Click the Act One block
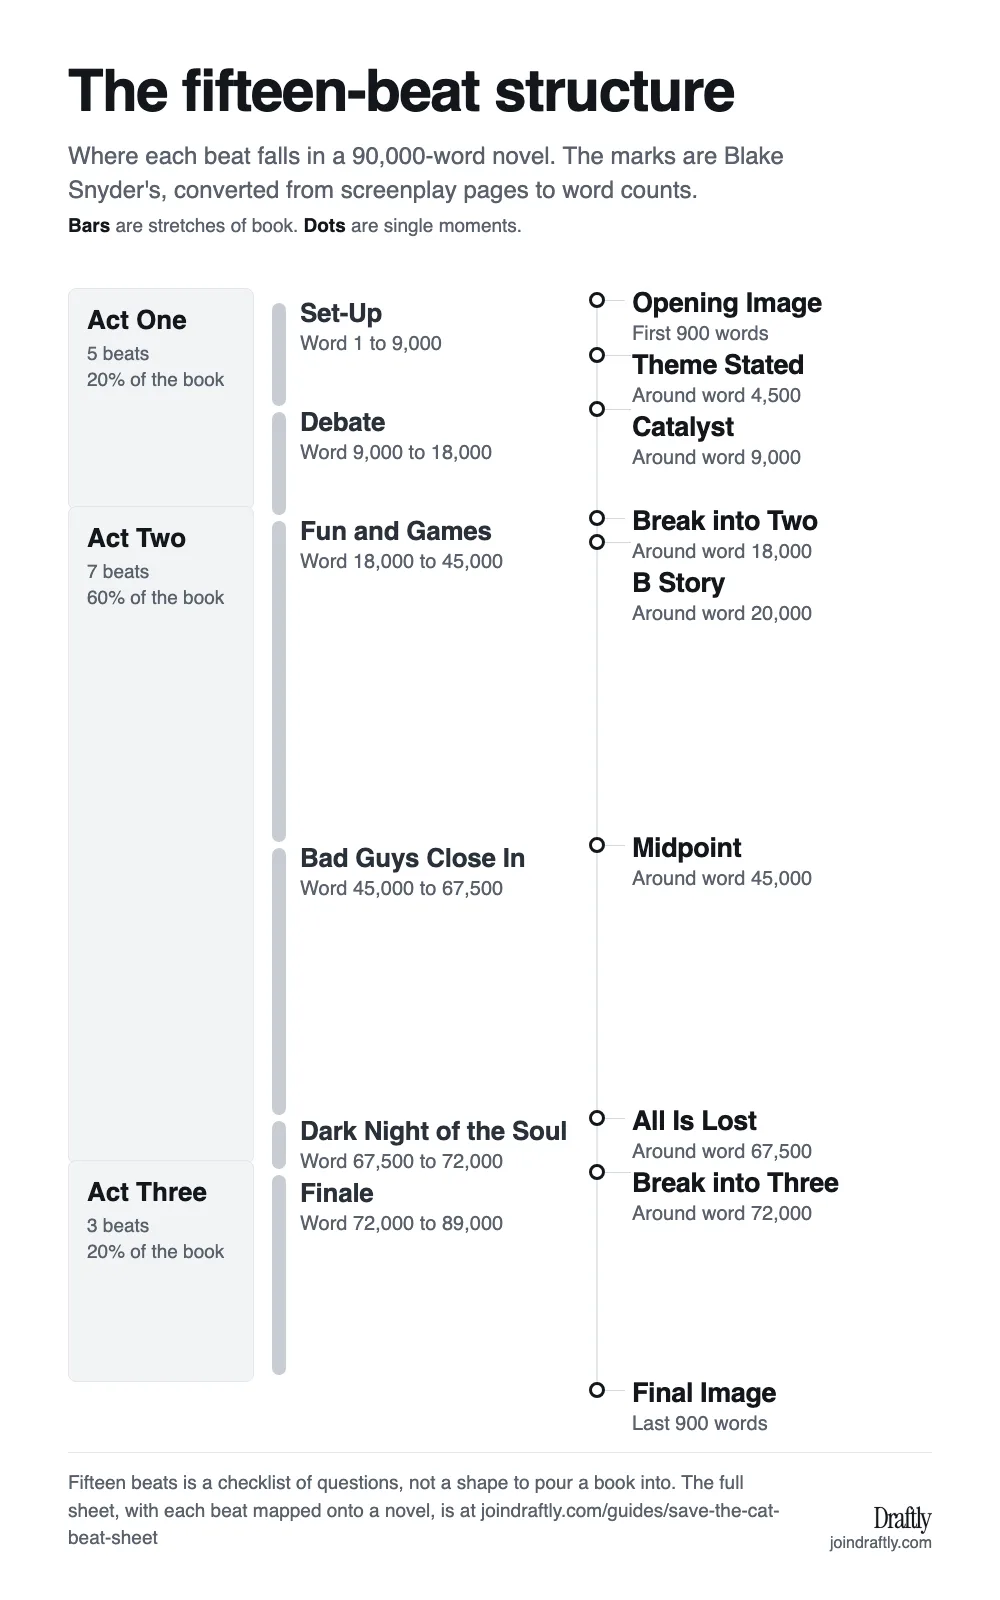The height and width of the screenshot is (1600, 1000). pos(161,398)
